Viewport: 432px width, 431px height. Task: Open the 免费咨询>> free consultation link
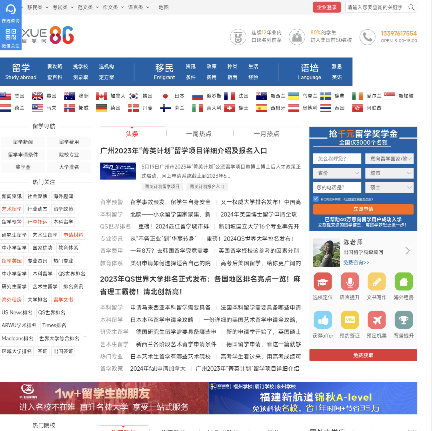tap(356, 263)
